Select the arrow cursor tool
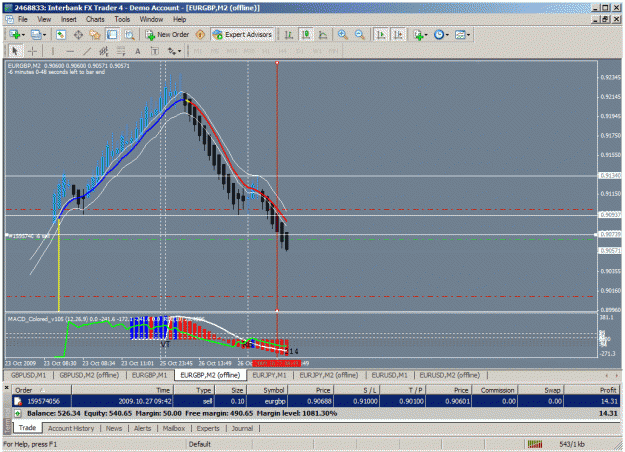625x452 pixels. (x=15, y=51)
